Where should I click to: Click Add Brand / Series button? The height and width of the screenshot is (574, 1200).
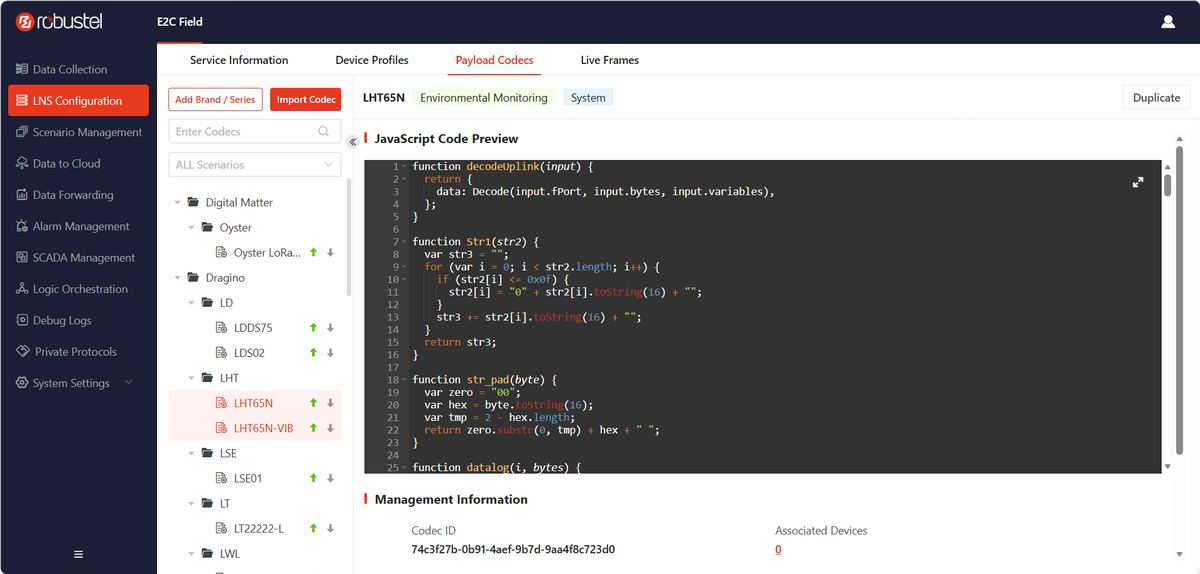[x=215, y=99]
